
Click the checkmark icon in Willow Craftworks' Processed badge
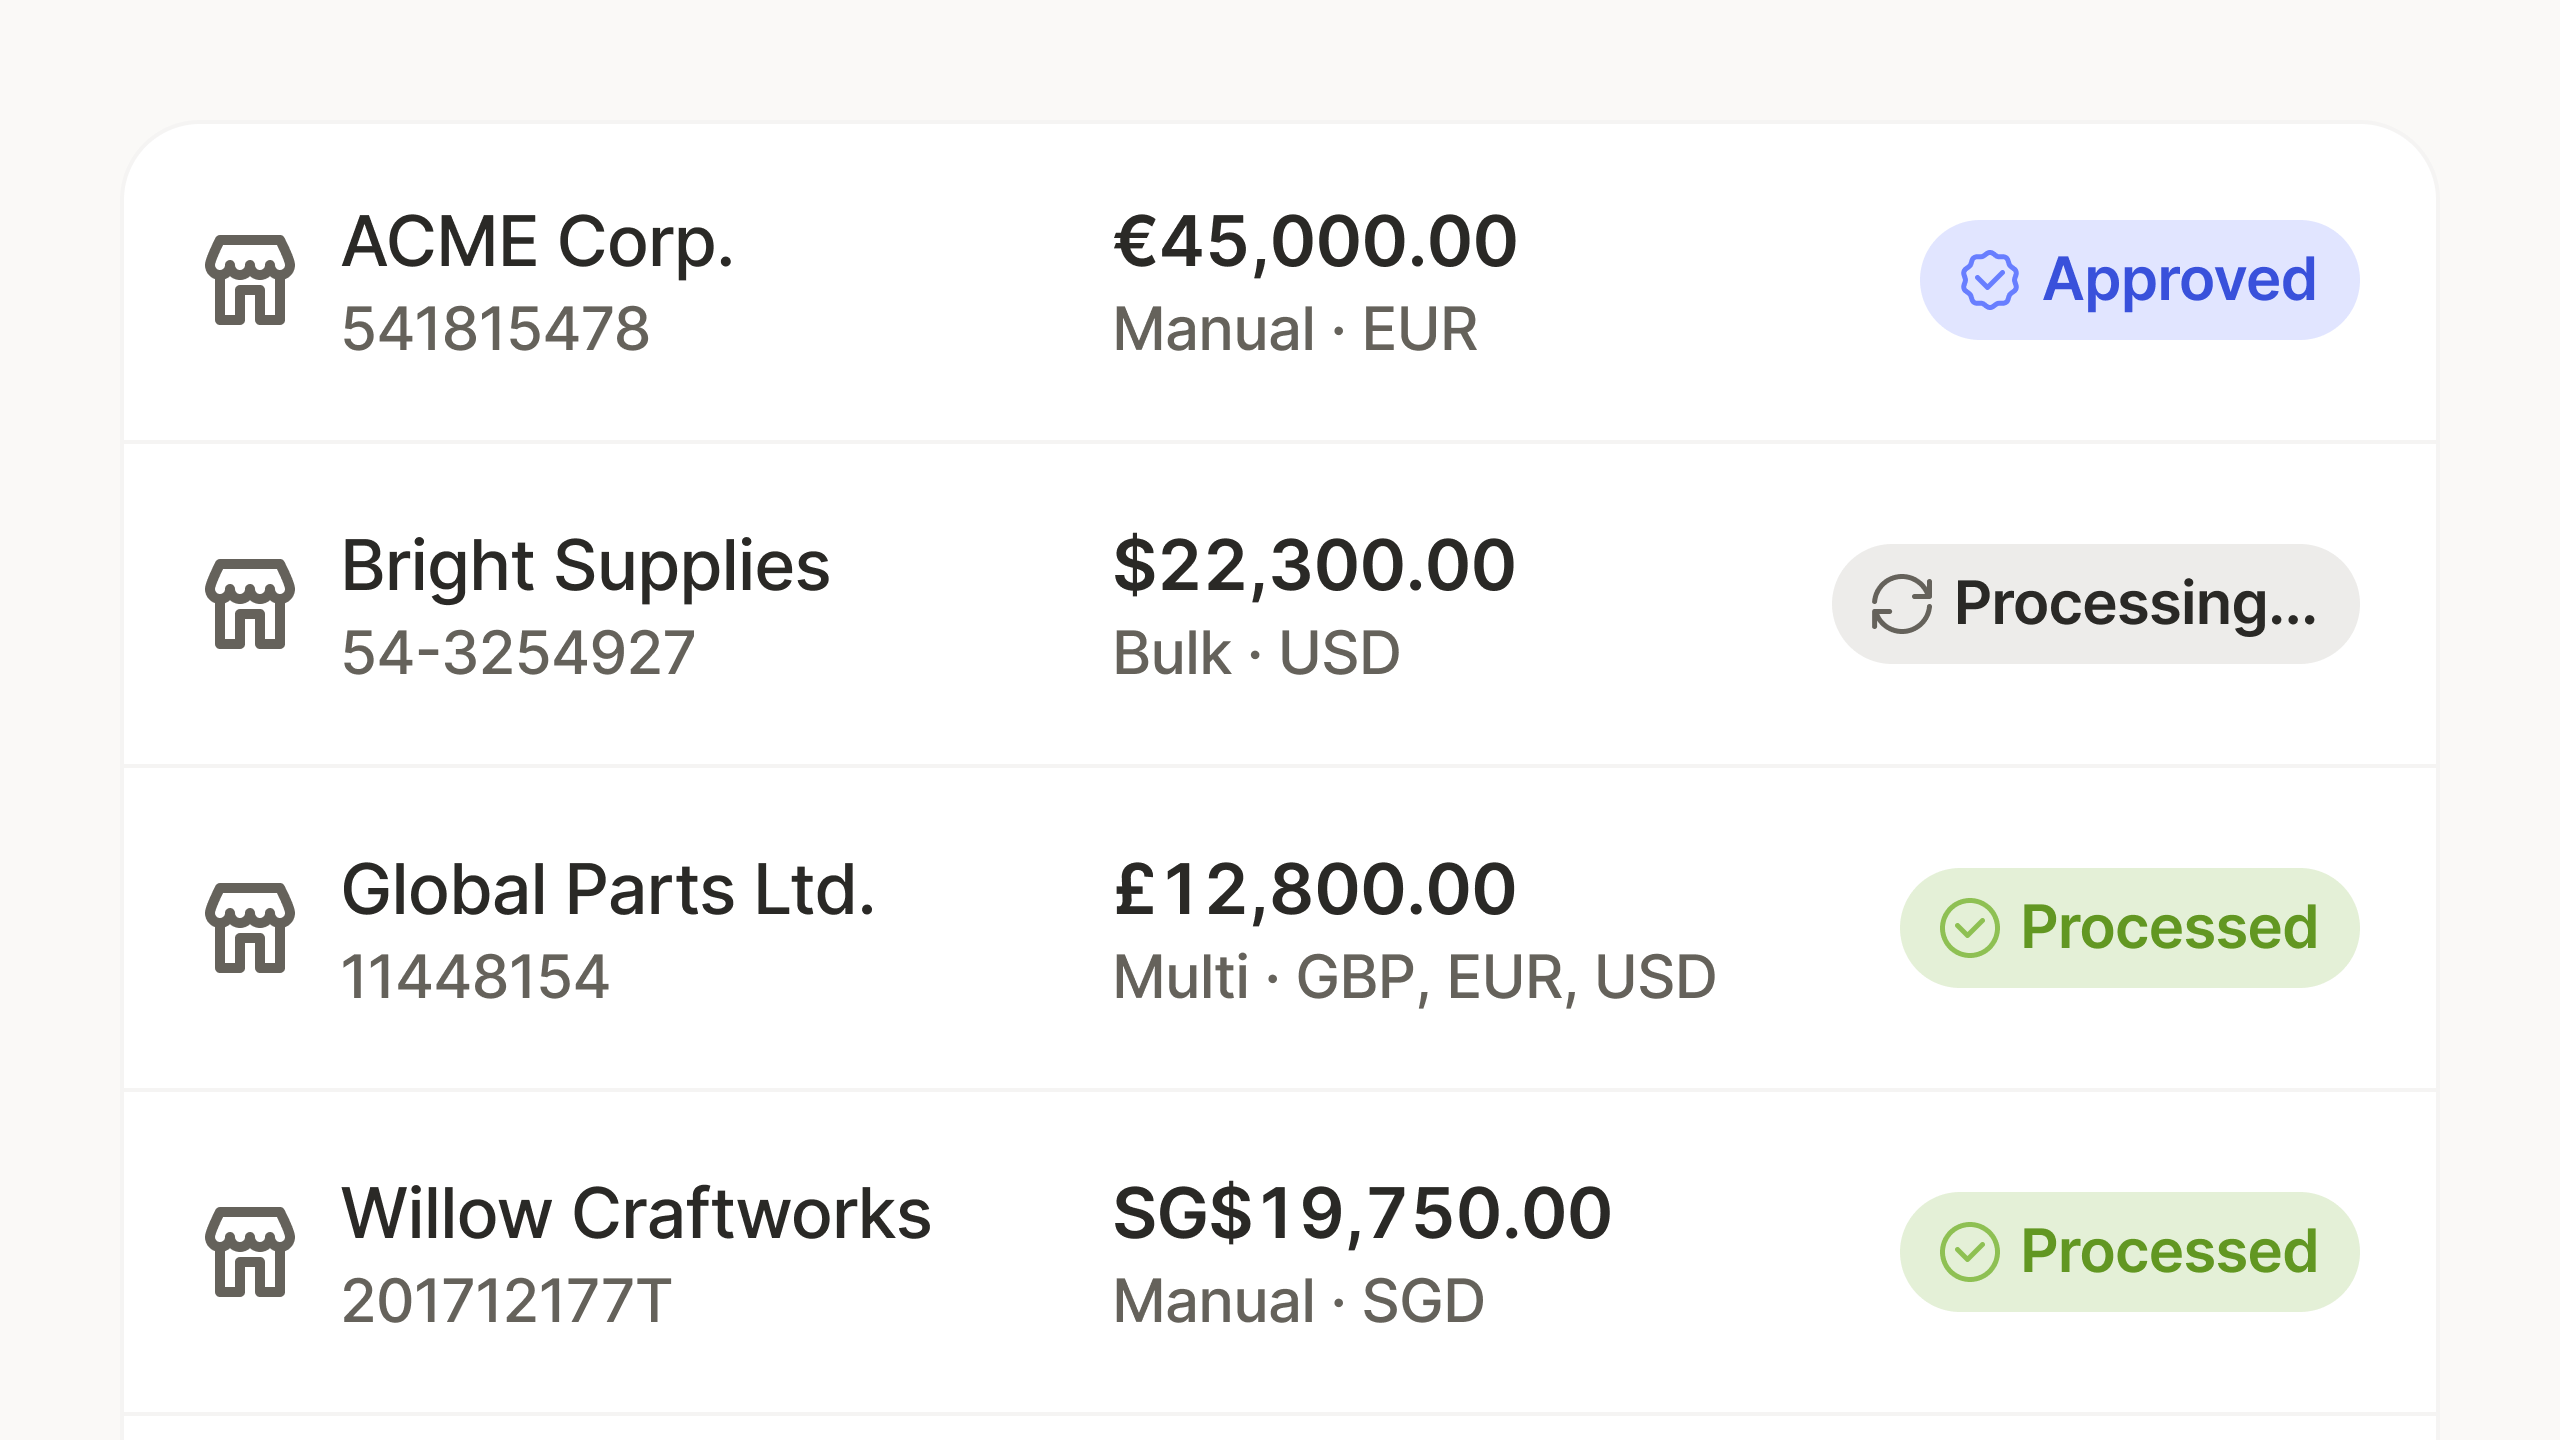click(x=1969, y=1252)
